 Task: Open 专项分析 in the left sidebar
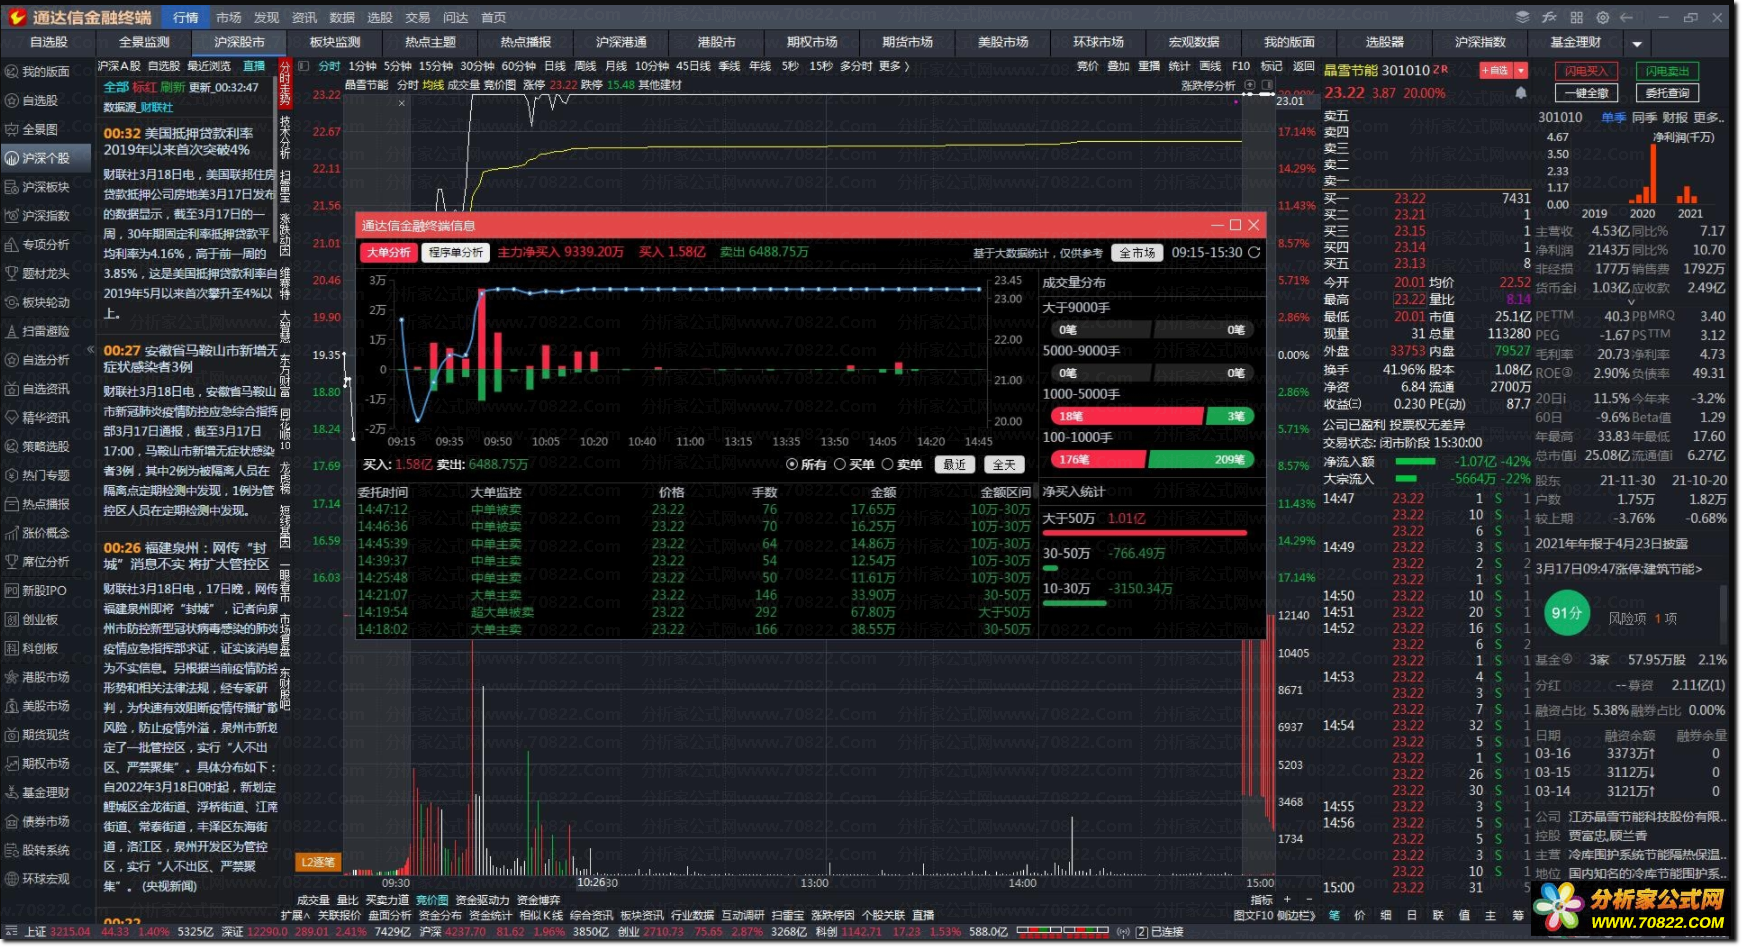coord(44,244)
